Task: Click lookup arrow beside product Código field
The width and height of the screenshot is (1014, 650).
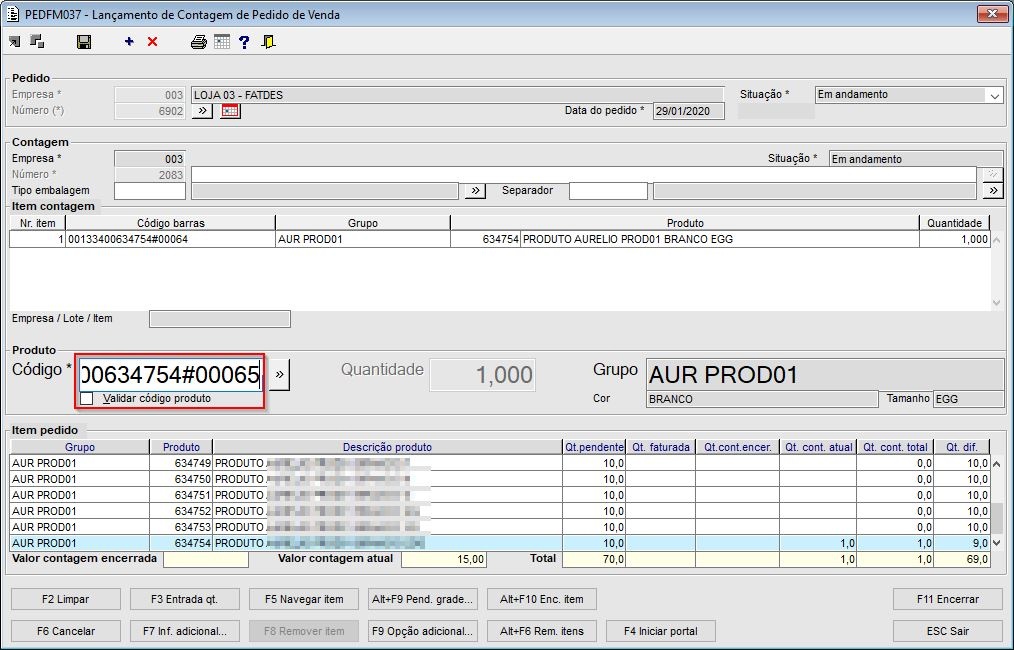Action: pos(279,375)
